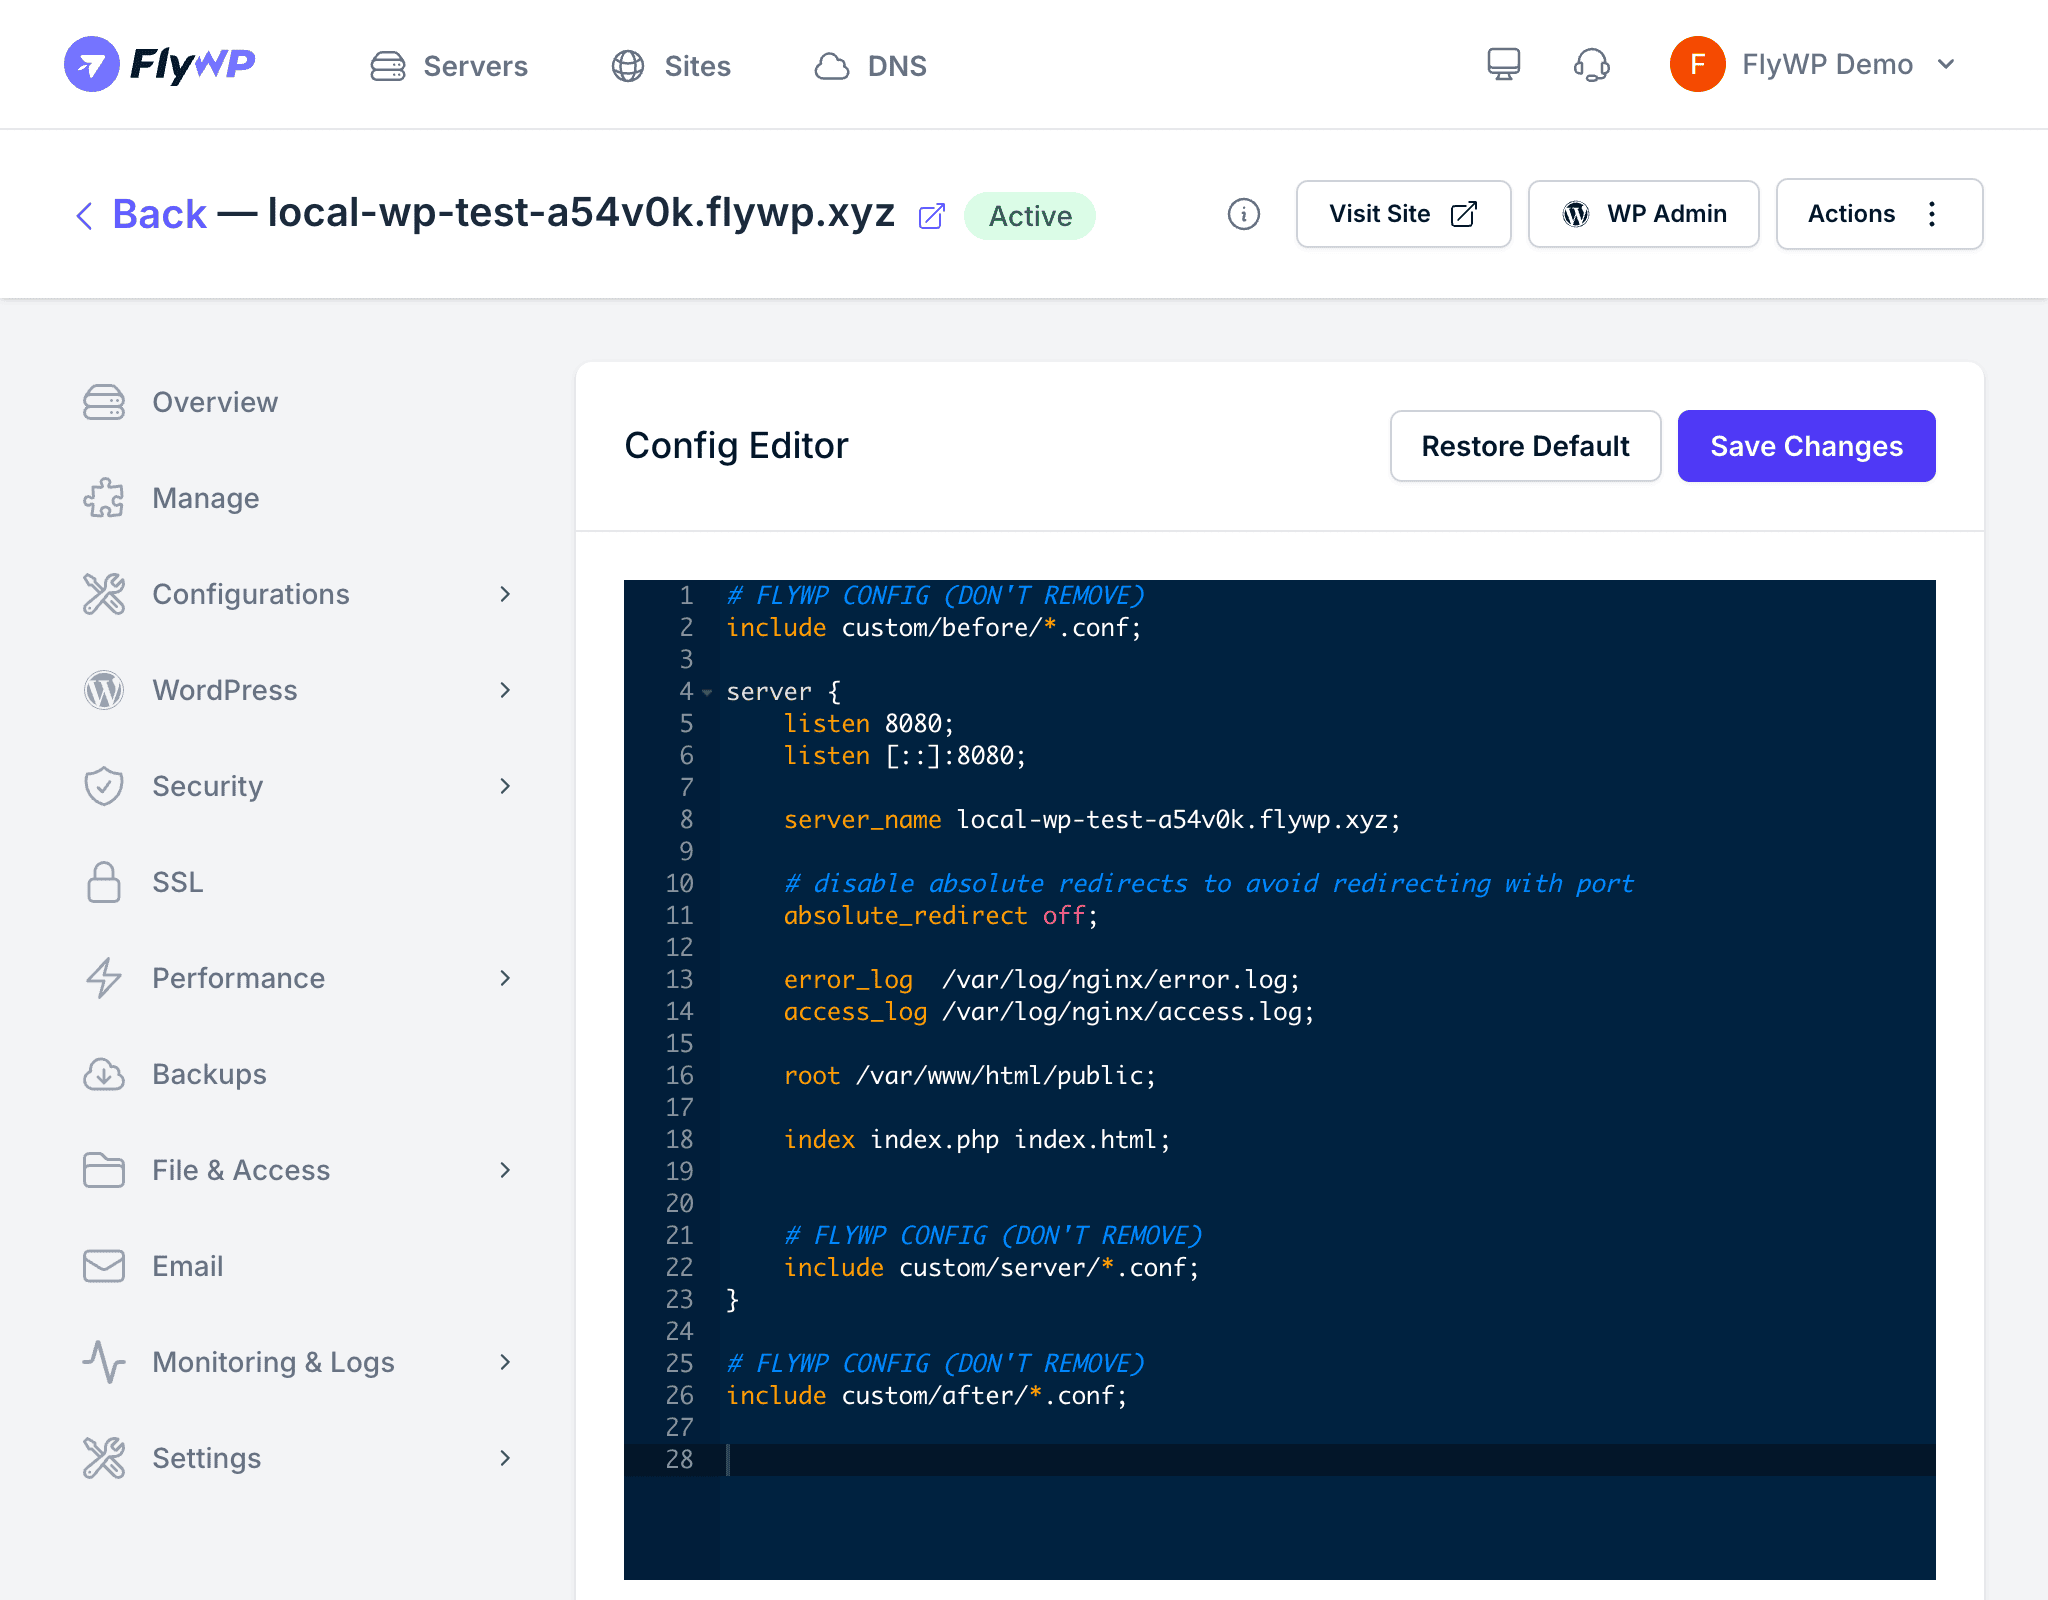The image size is (2048, 1600).
Task: Click the WordPress icon in WP Admin button
Action: (1576, 214)
